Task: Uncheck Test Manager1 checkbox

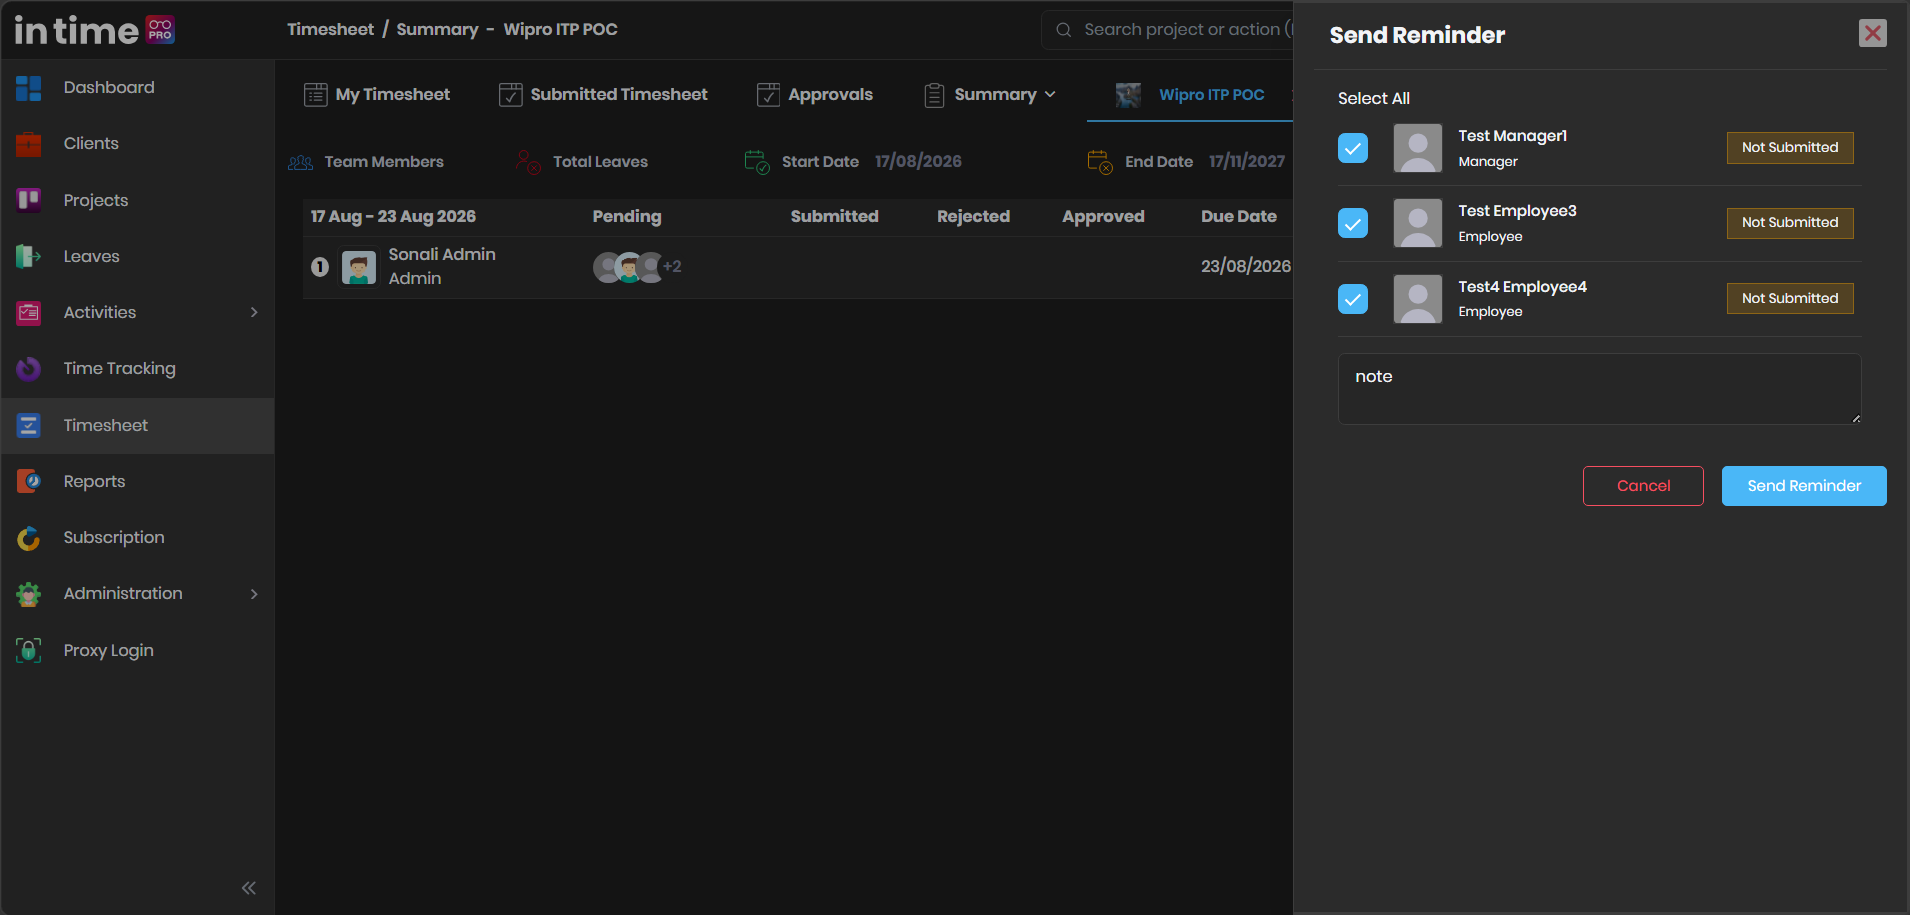Action: [x=1353, y=148]
